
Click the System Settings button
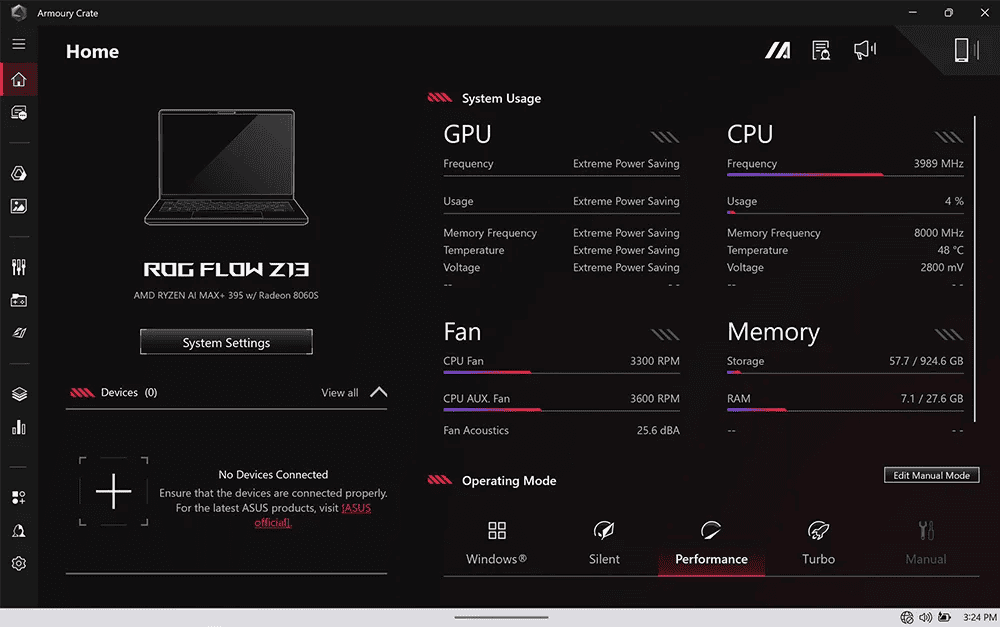pos(226,342)
